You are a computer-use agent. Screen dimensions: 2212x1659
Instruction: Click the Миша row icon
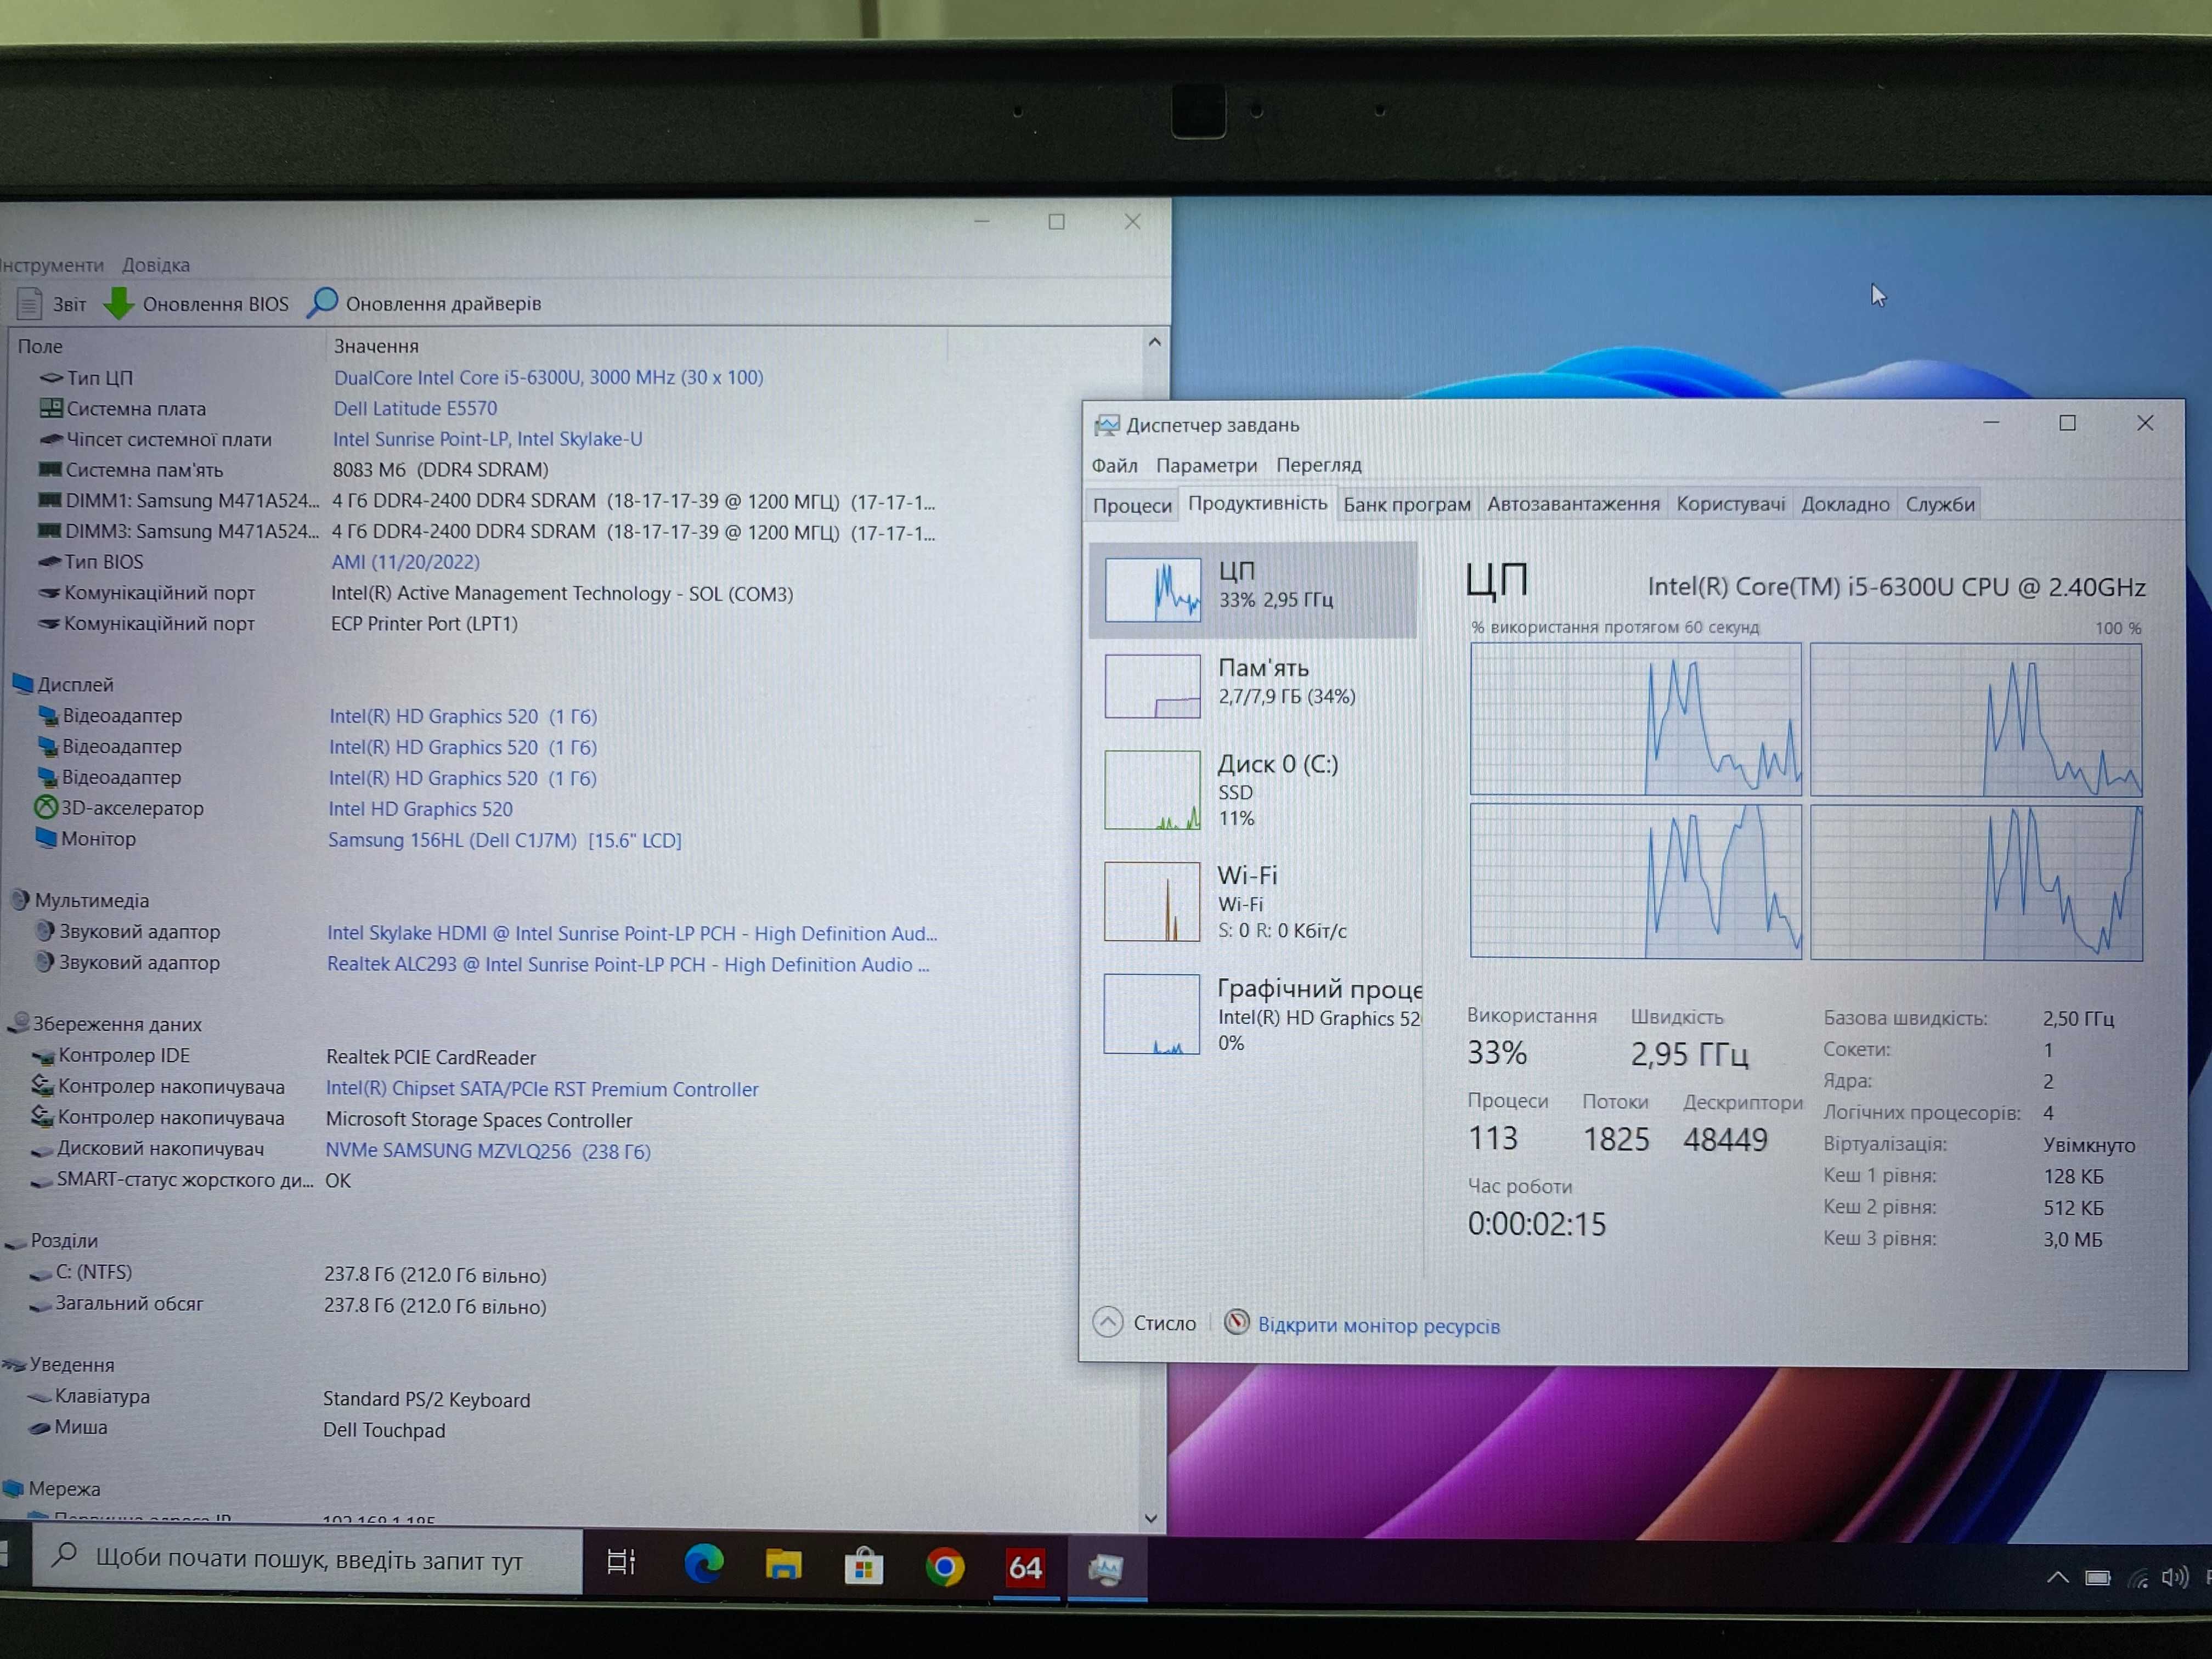40,1428
